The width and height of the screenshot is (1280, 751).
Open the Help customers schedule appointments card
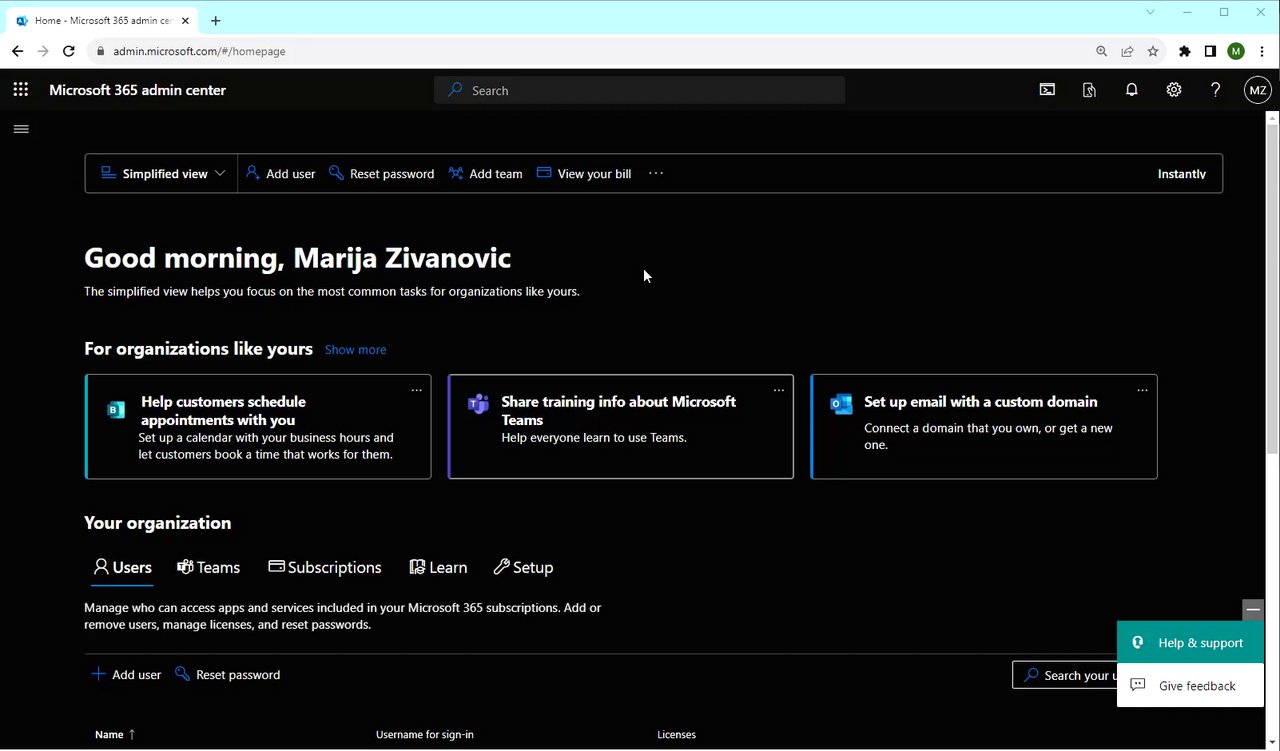(x=258, y=427)
